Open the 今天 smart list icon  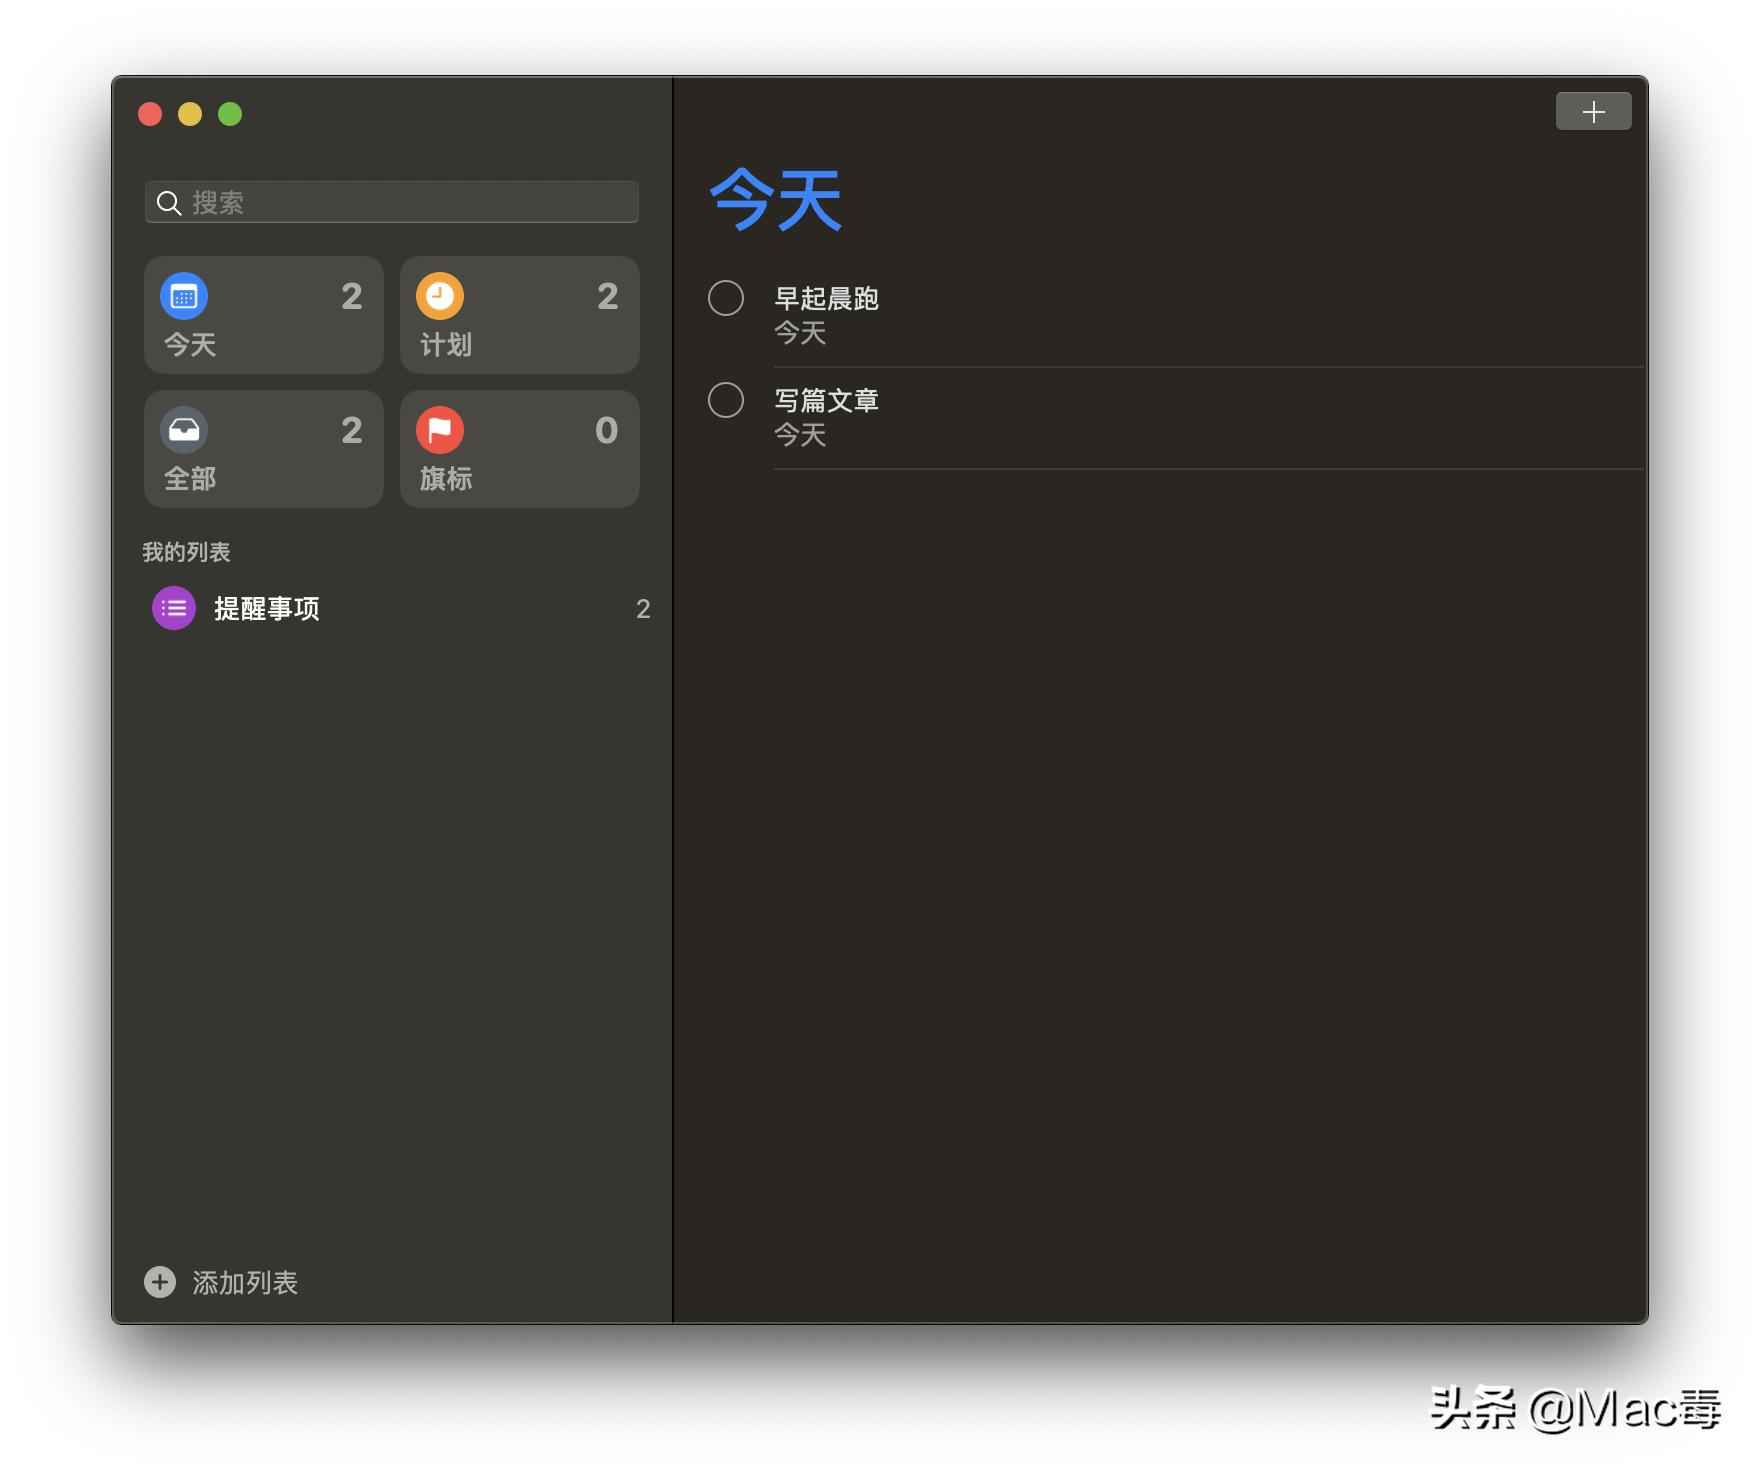184,295
